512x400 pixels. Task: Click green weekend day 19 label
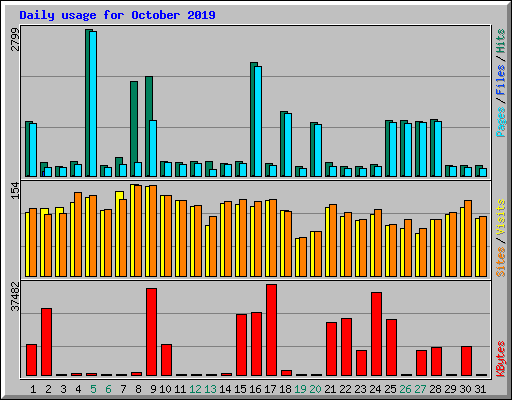point(300,389)
